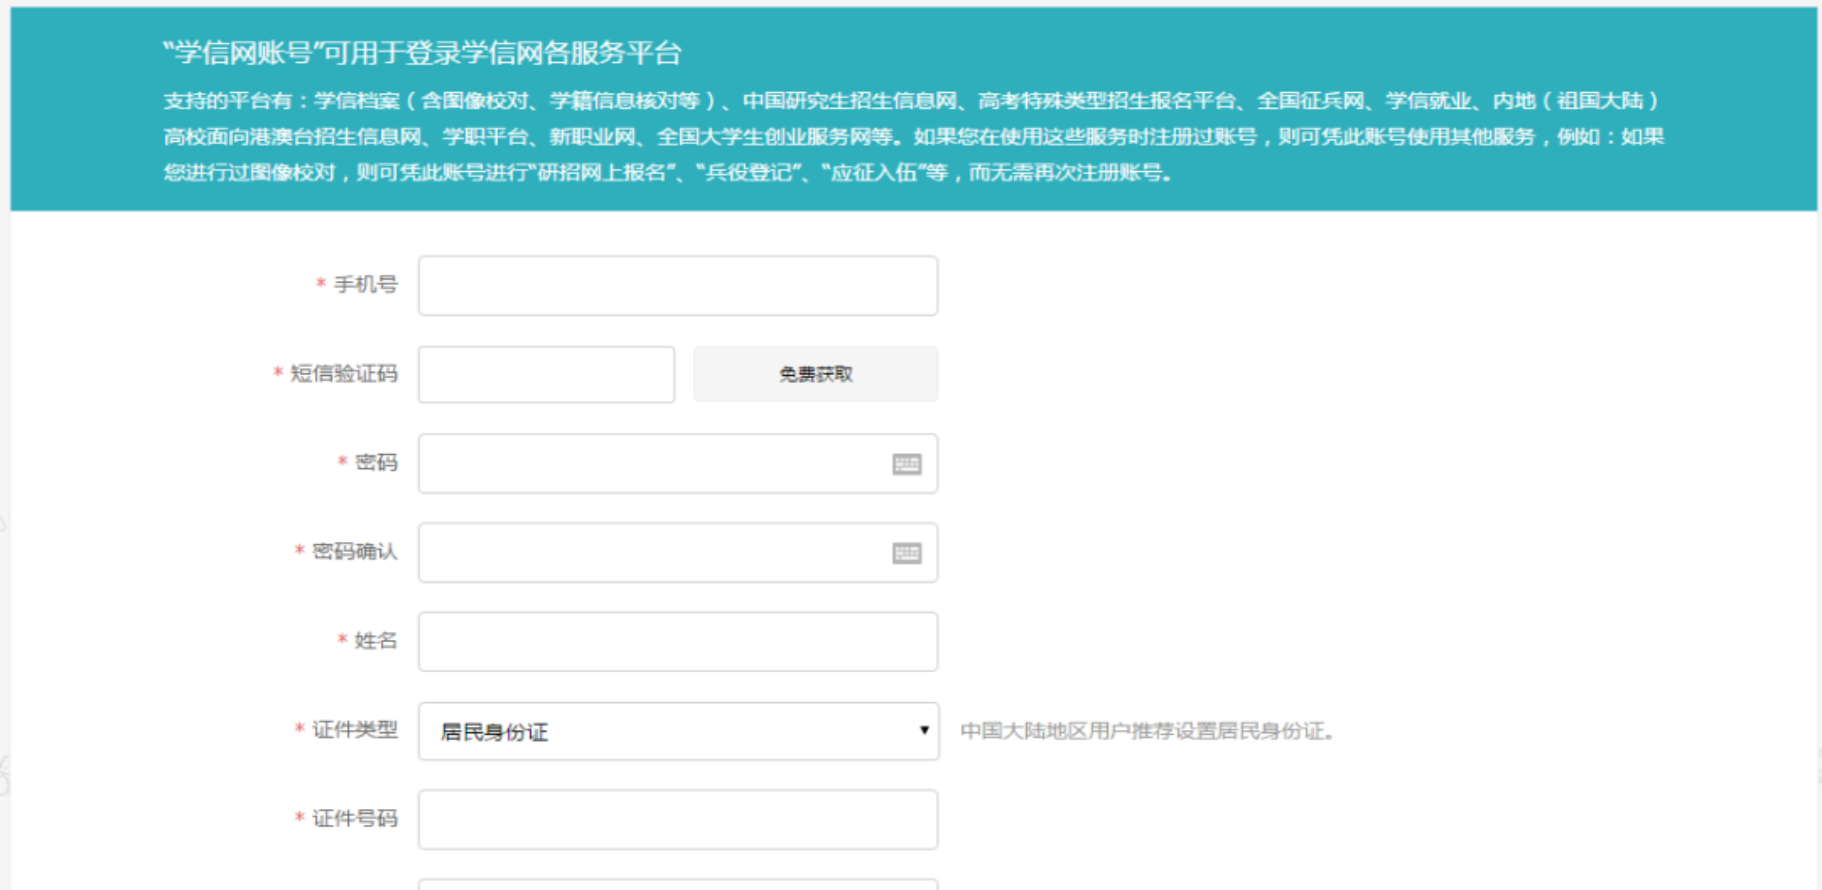
Task: Click the 姓名 field label
Action: [x=376, y=640]
